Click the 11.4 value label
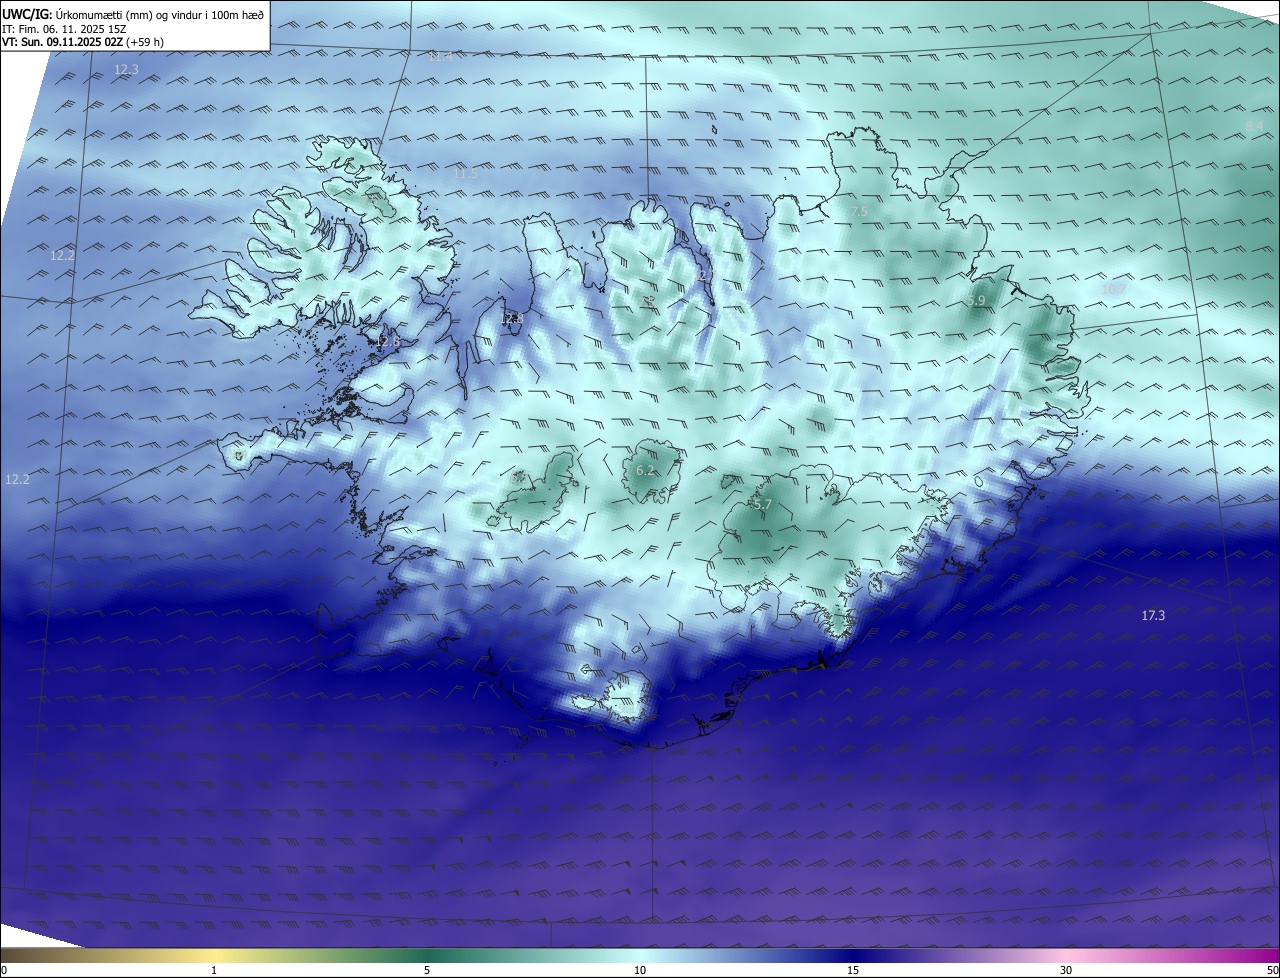1280x978 pixels. click(440, 57)
